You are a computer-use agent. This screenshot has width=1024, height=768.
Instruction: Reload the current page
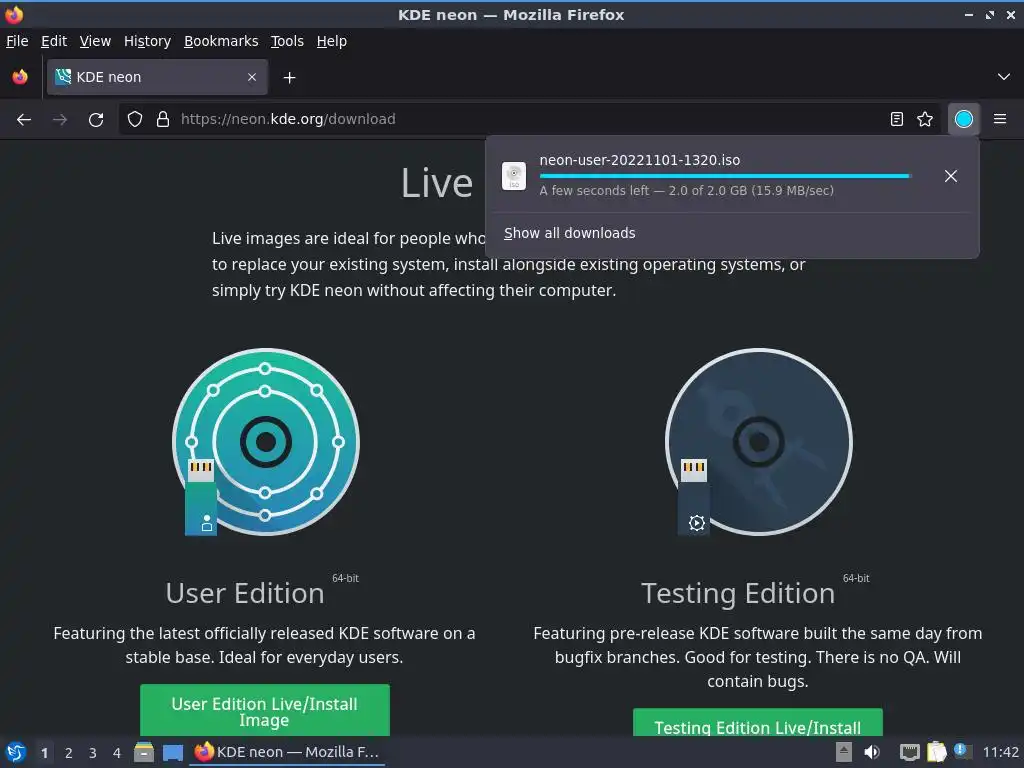(96, 120)
